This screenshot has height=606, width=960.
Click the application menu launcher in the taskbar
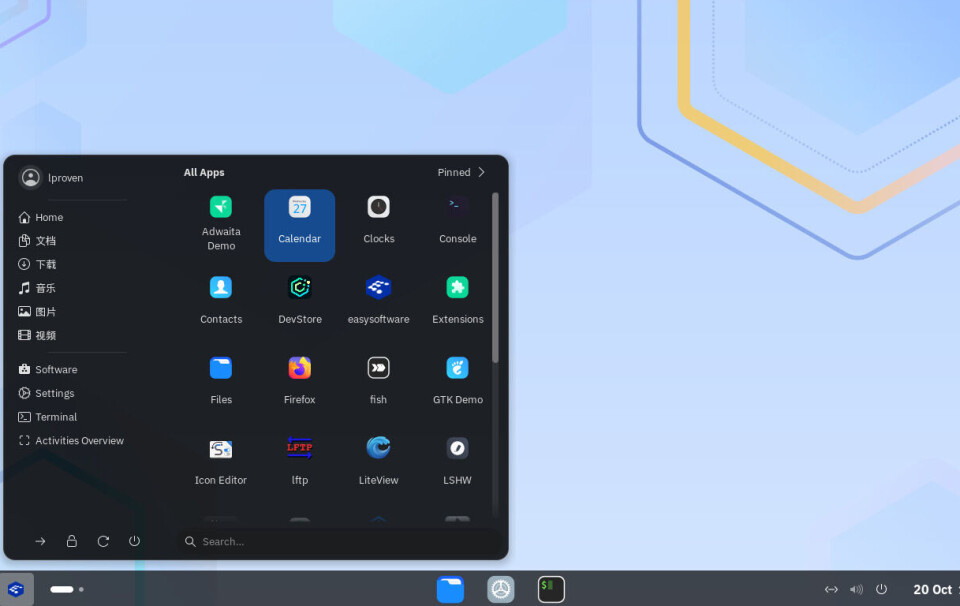[x=17, y=589]
